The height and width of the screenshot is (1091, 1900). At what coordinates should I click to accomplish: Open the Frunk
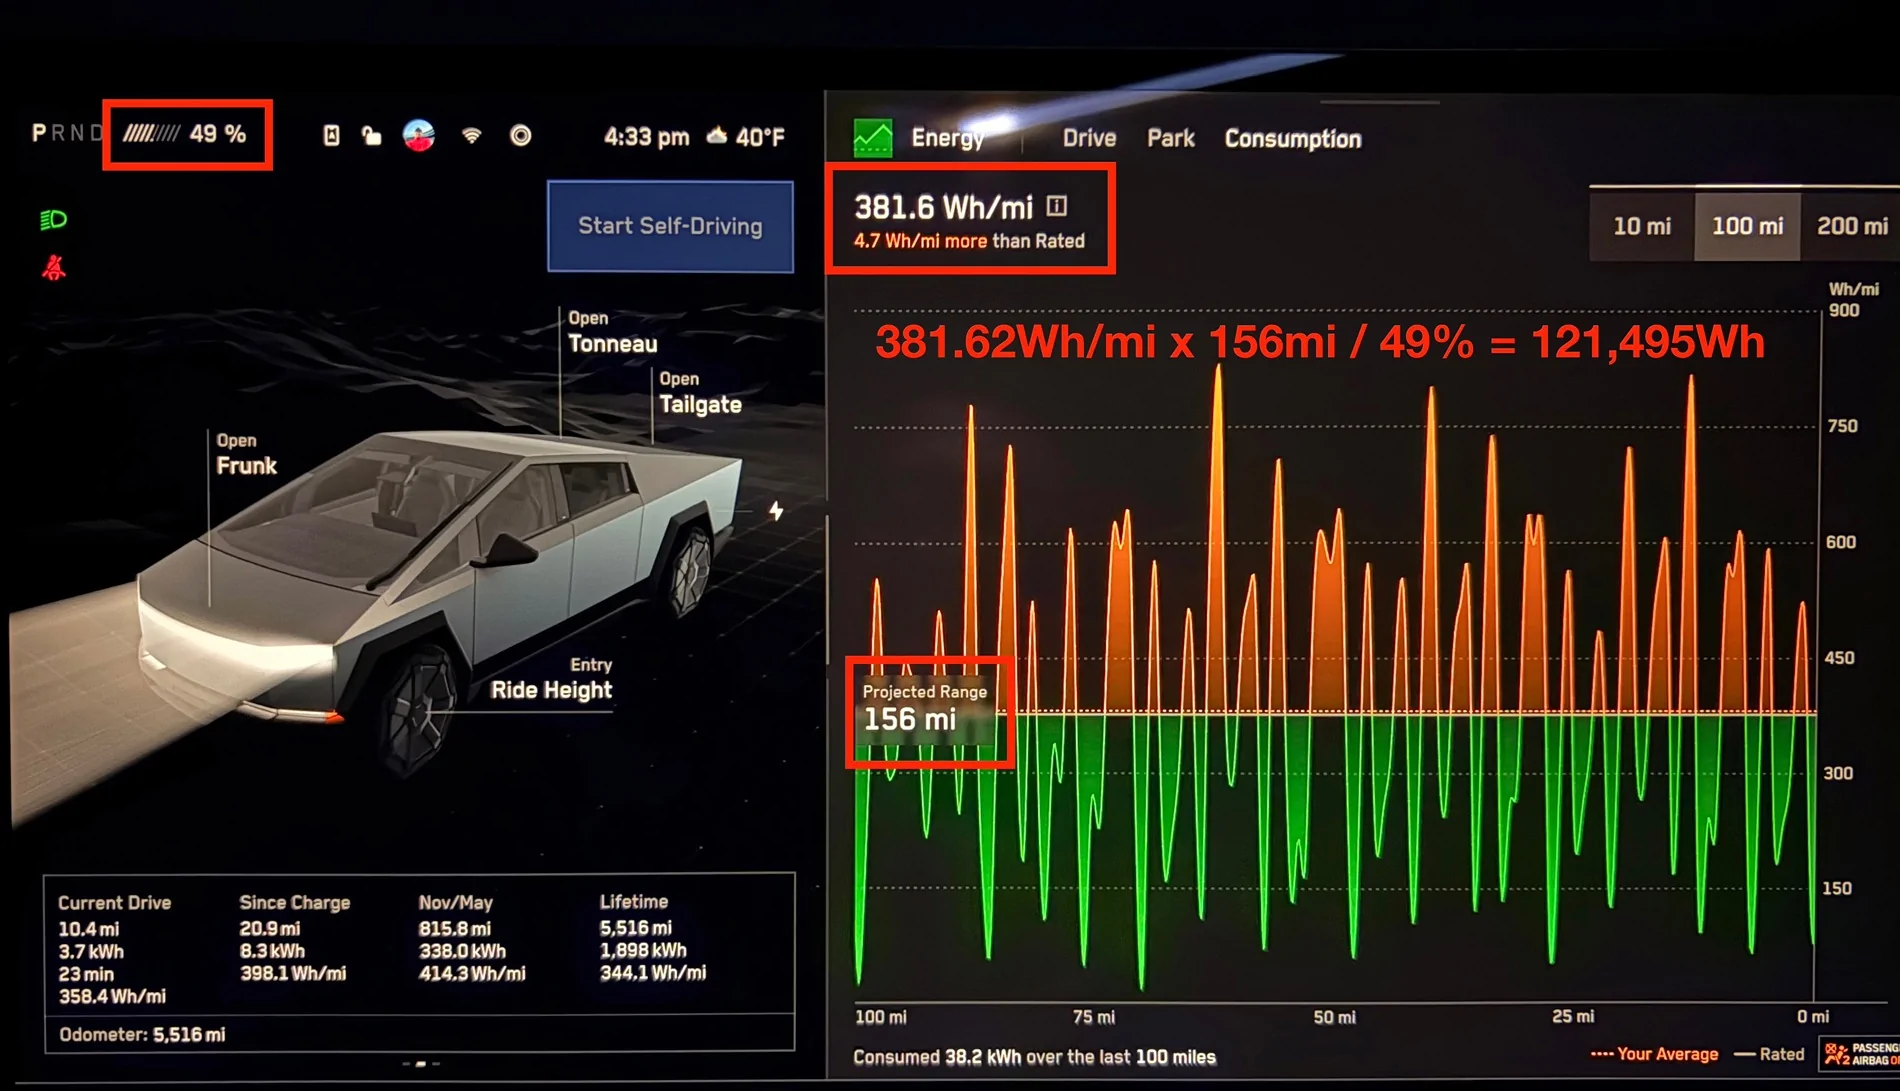point(246,455)
